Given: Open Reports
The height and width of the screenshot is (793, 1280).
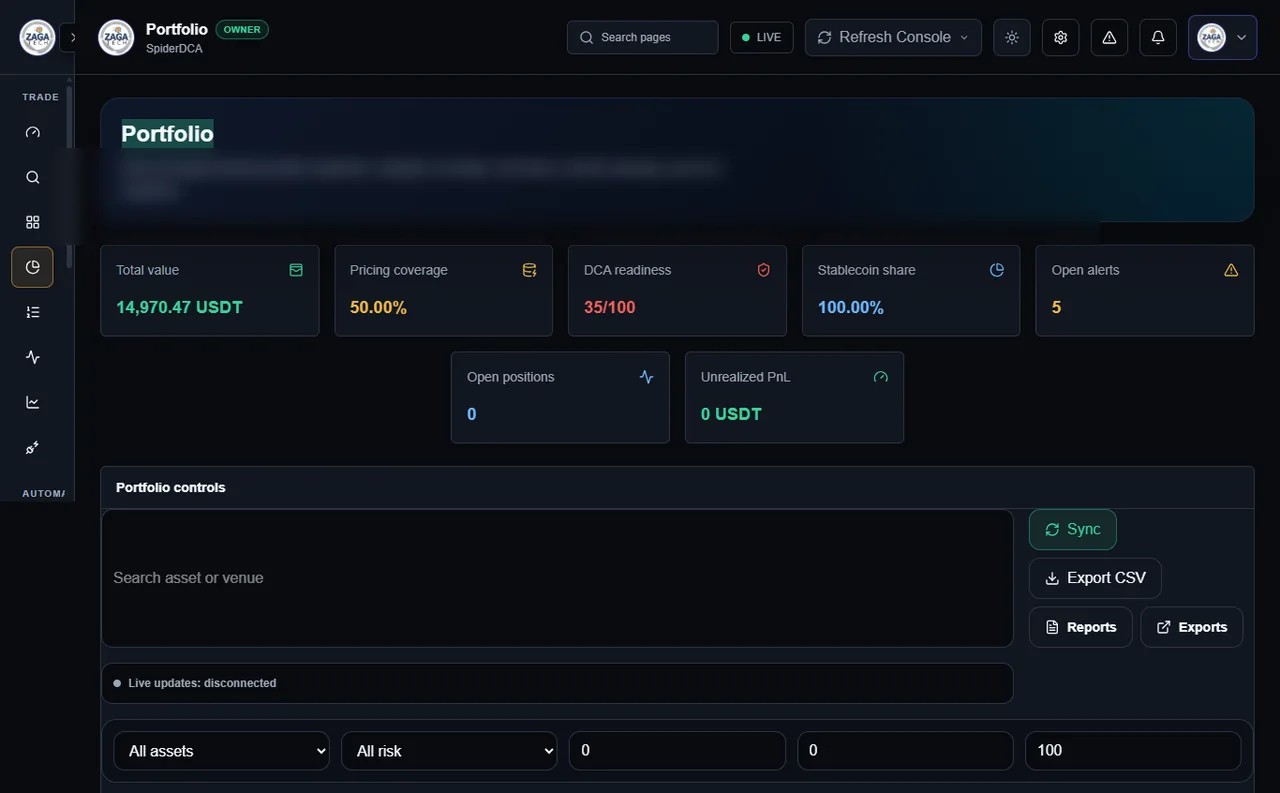Looking at the screenshot, I should 1080,627.
